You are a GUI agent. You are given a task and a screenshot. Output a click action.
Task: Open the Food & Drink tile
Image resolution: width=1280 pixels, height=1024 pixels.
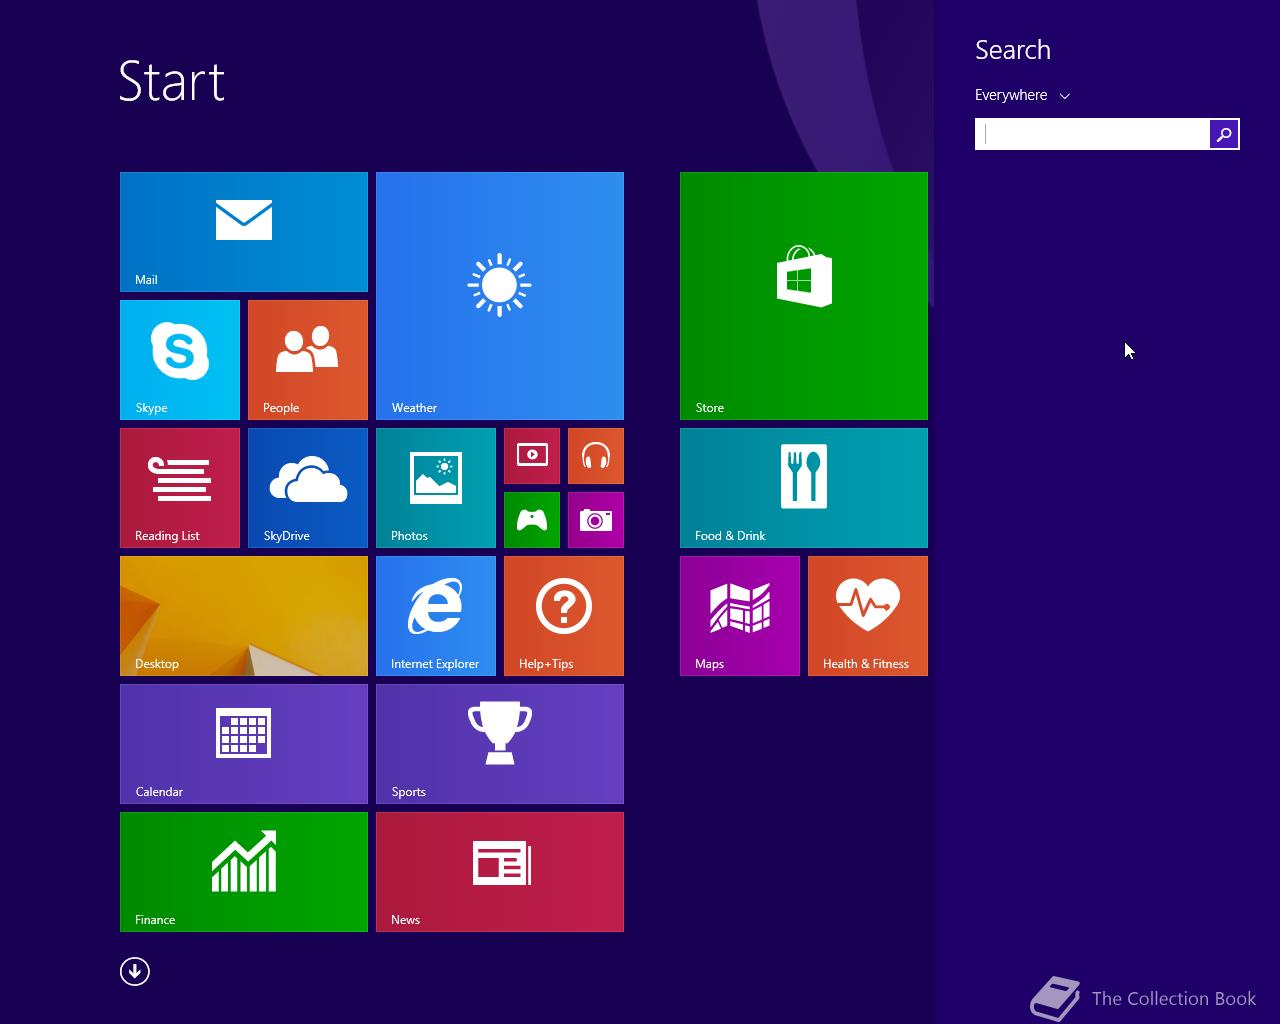point(804,488)
